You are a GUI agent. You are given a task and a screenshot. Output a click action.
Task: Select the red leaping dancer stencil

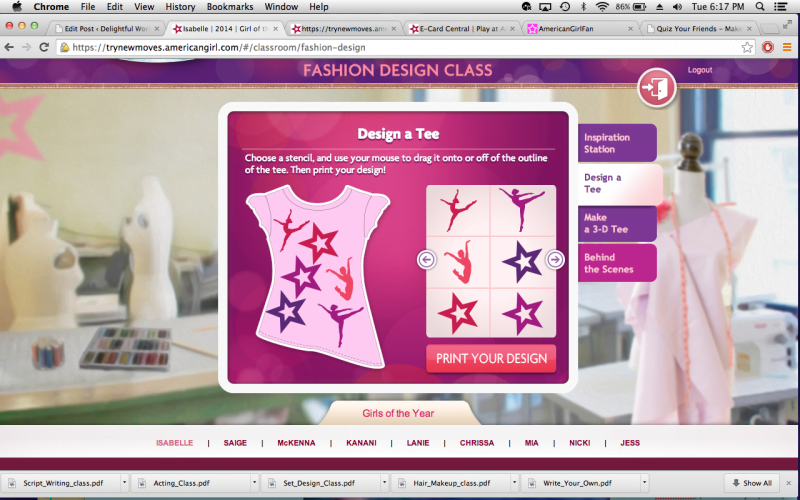[x=458, y=210]
